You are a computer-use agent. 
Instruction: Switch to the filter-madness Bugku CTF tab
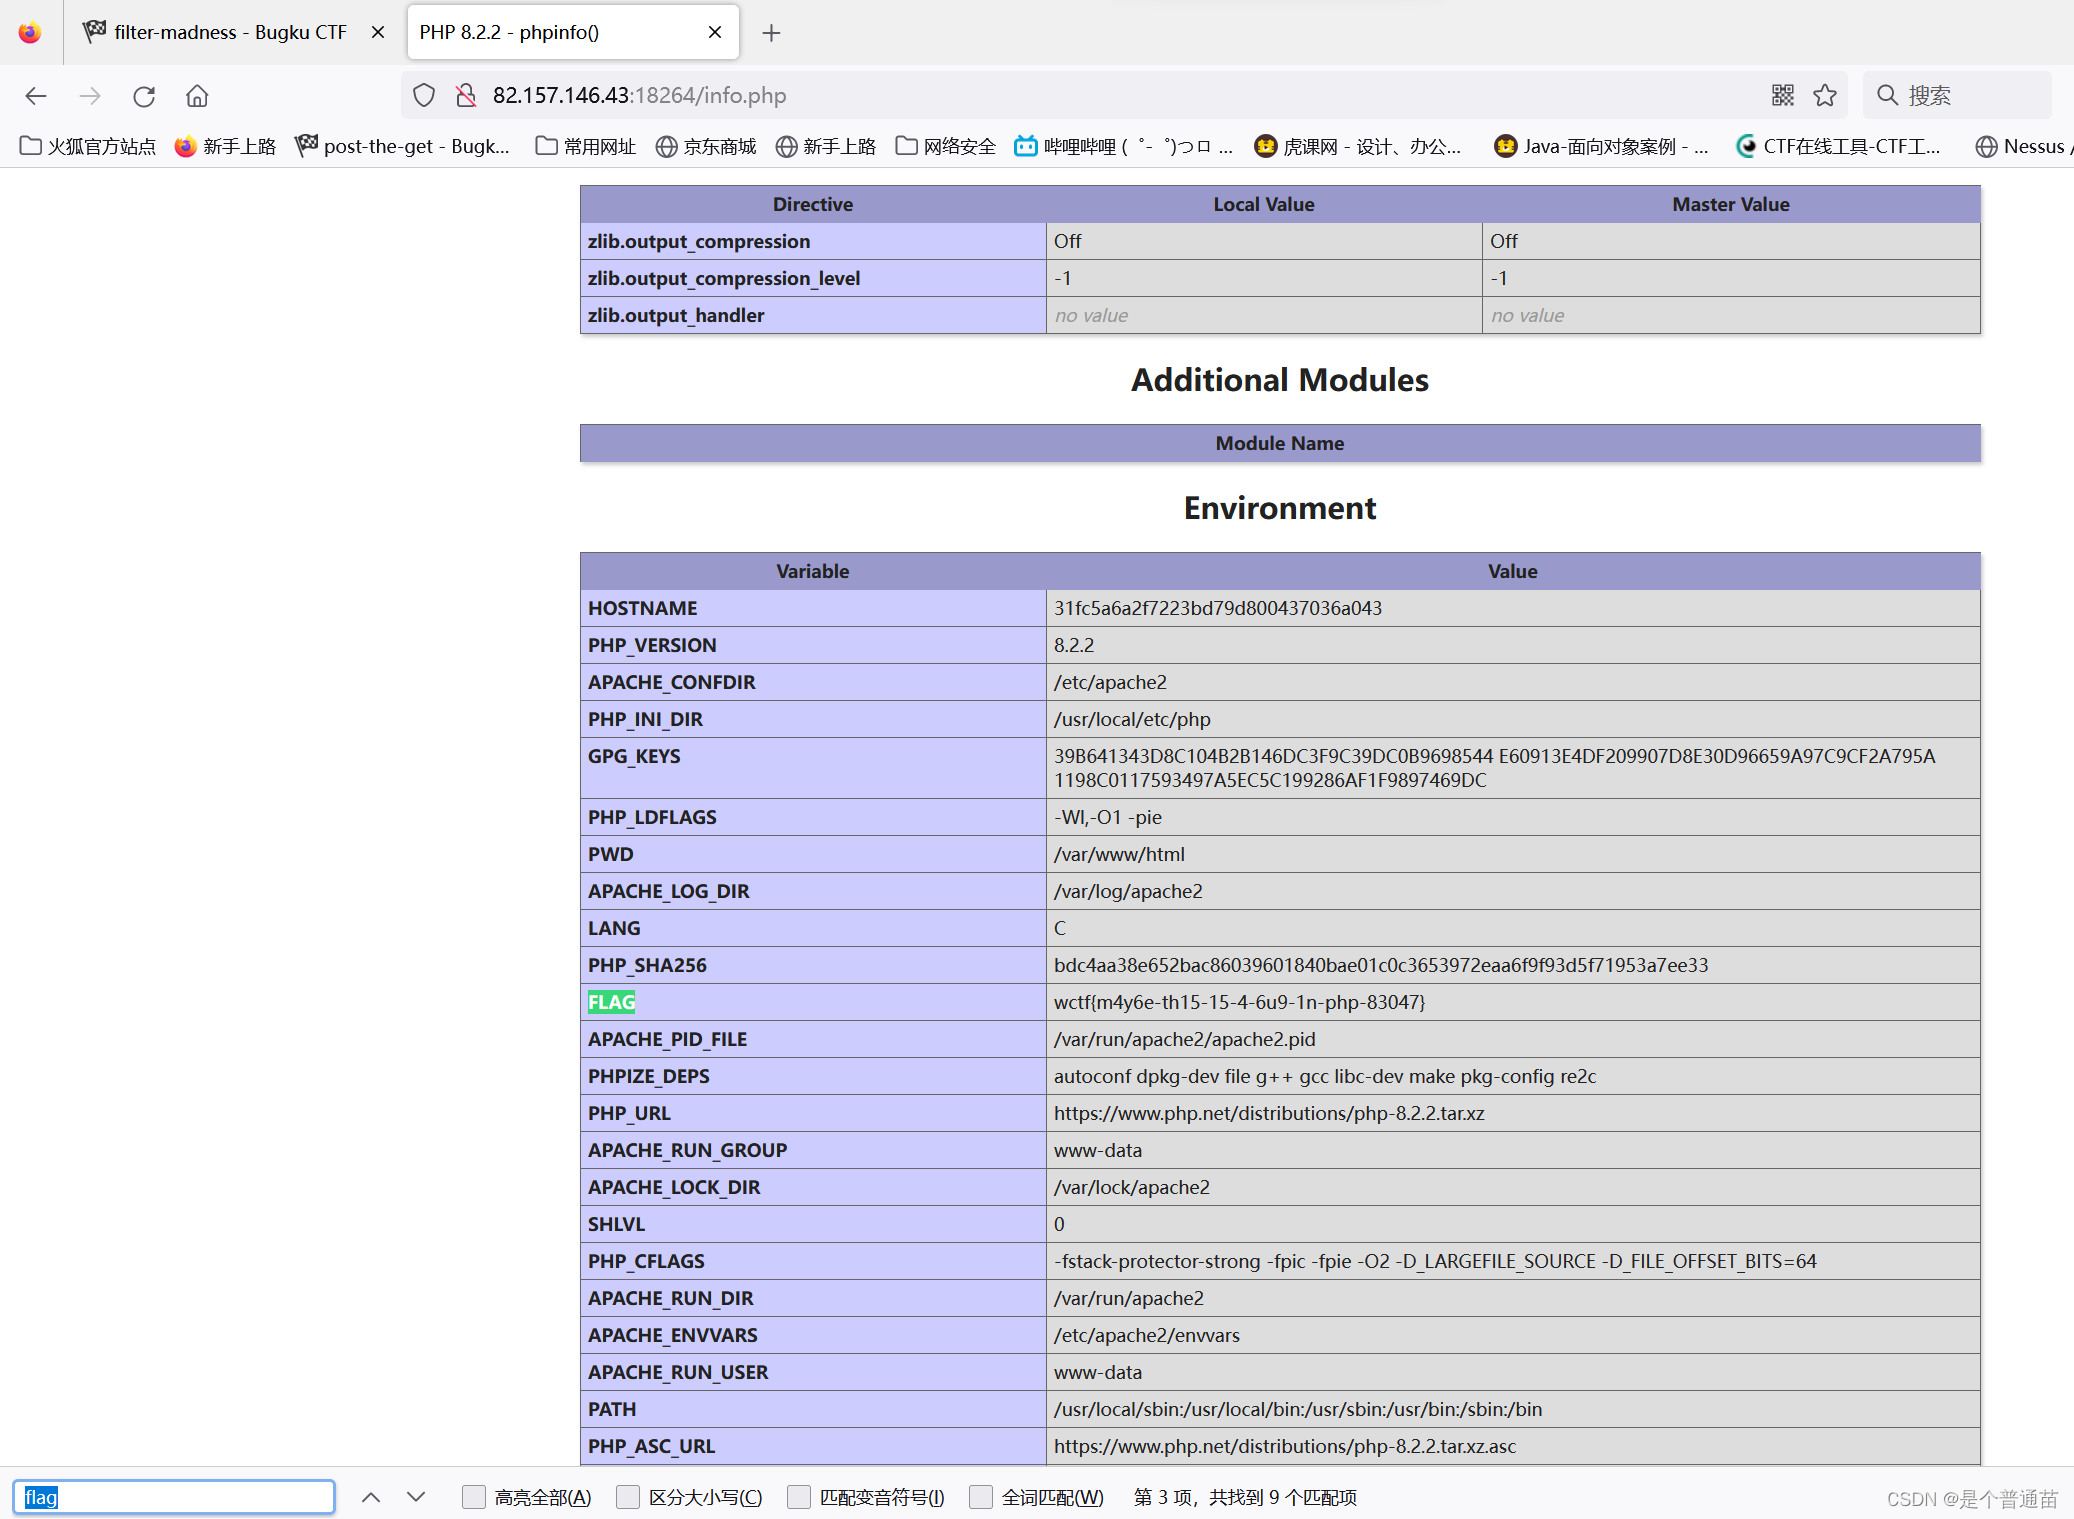pyautogui.click(x=215, y=31)
